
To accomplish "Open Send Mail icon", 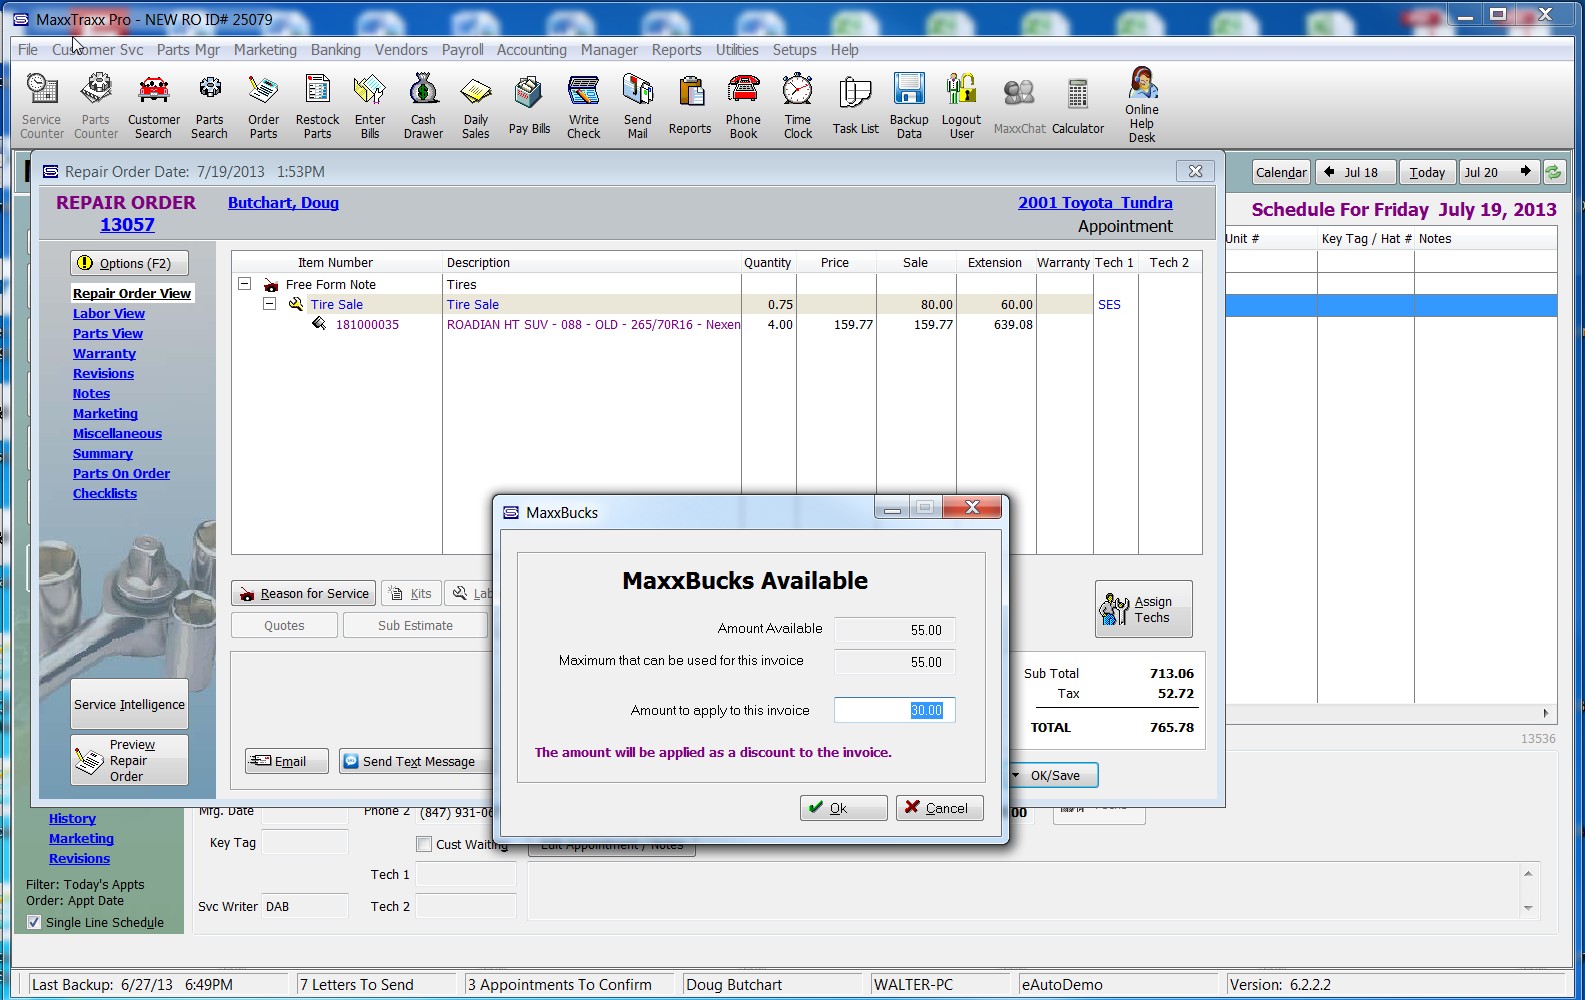I will point(638,106).
